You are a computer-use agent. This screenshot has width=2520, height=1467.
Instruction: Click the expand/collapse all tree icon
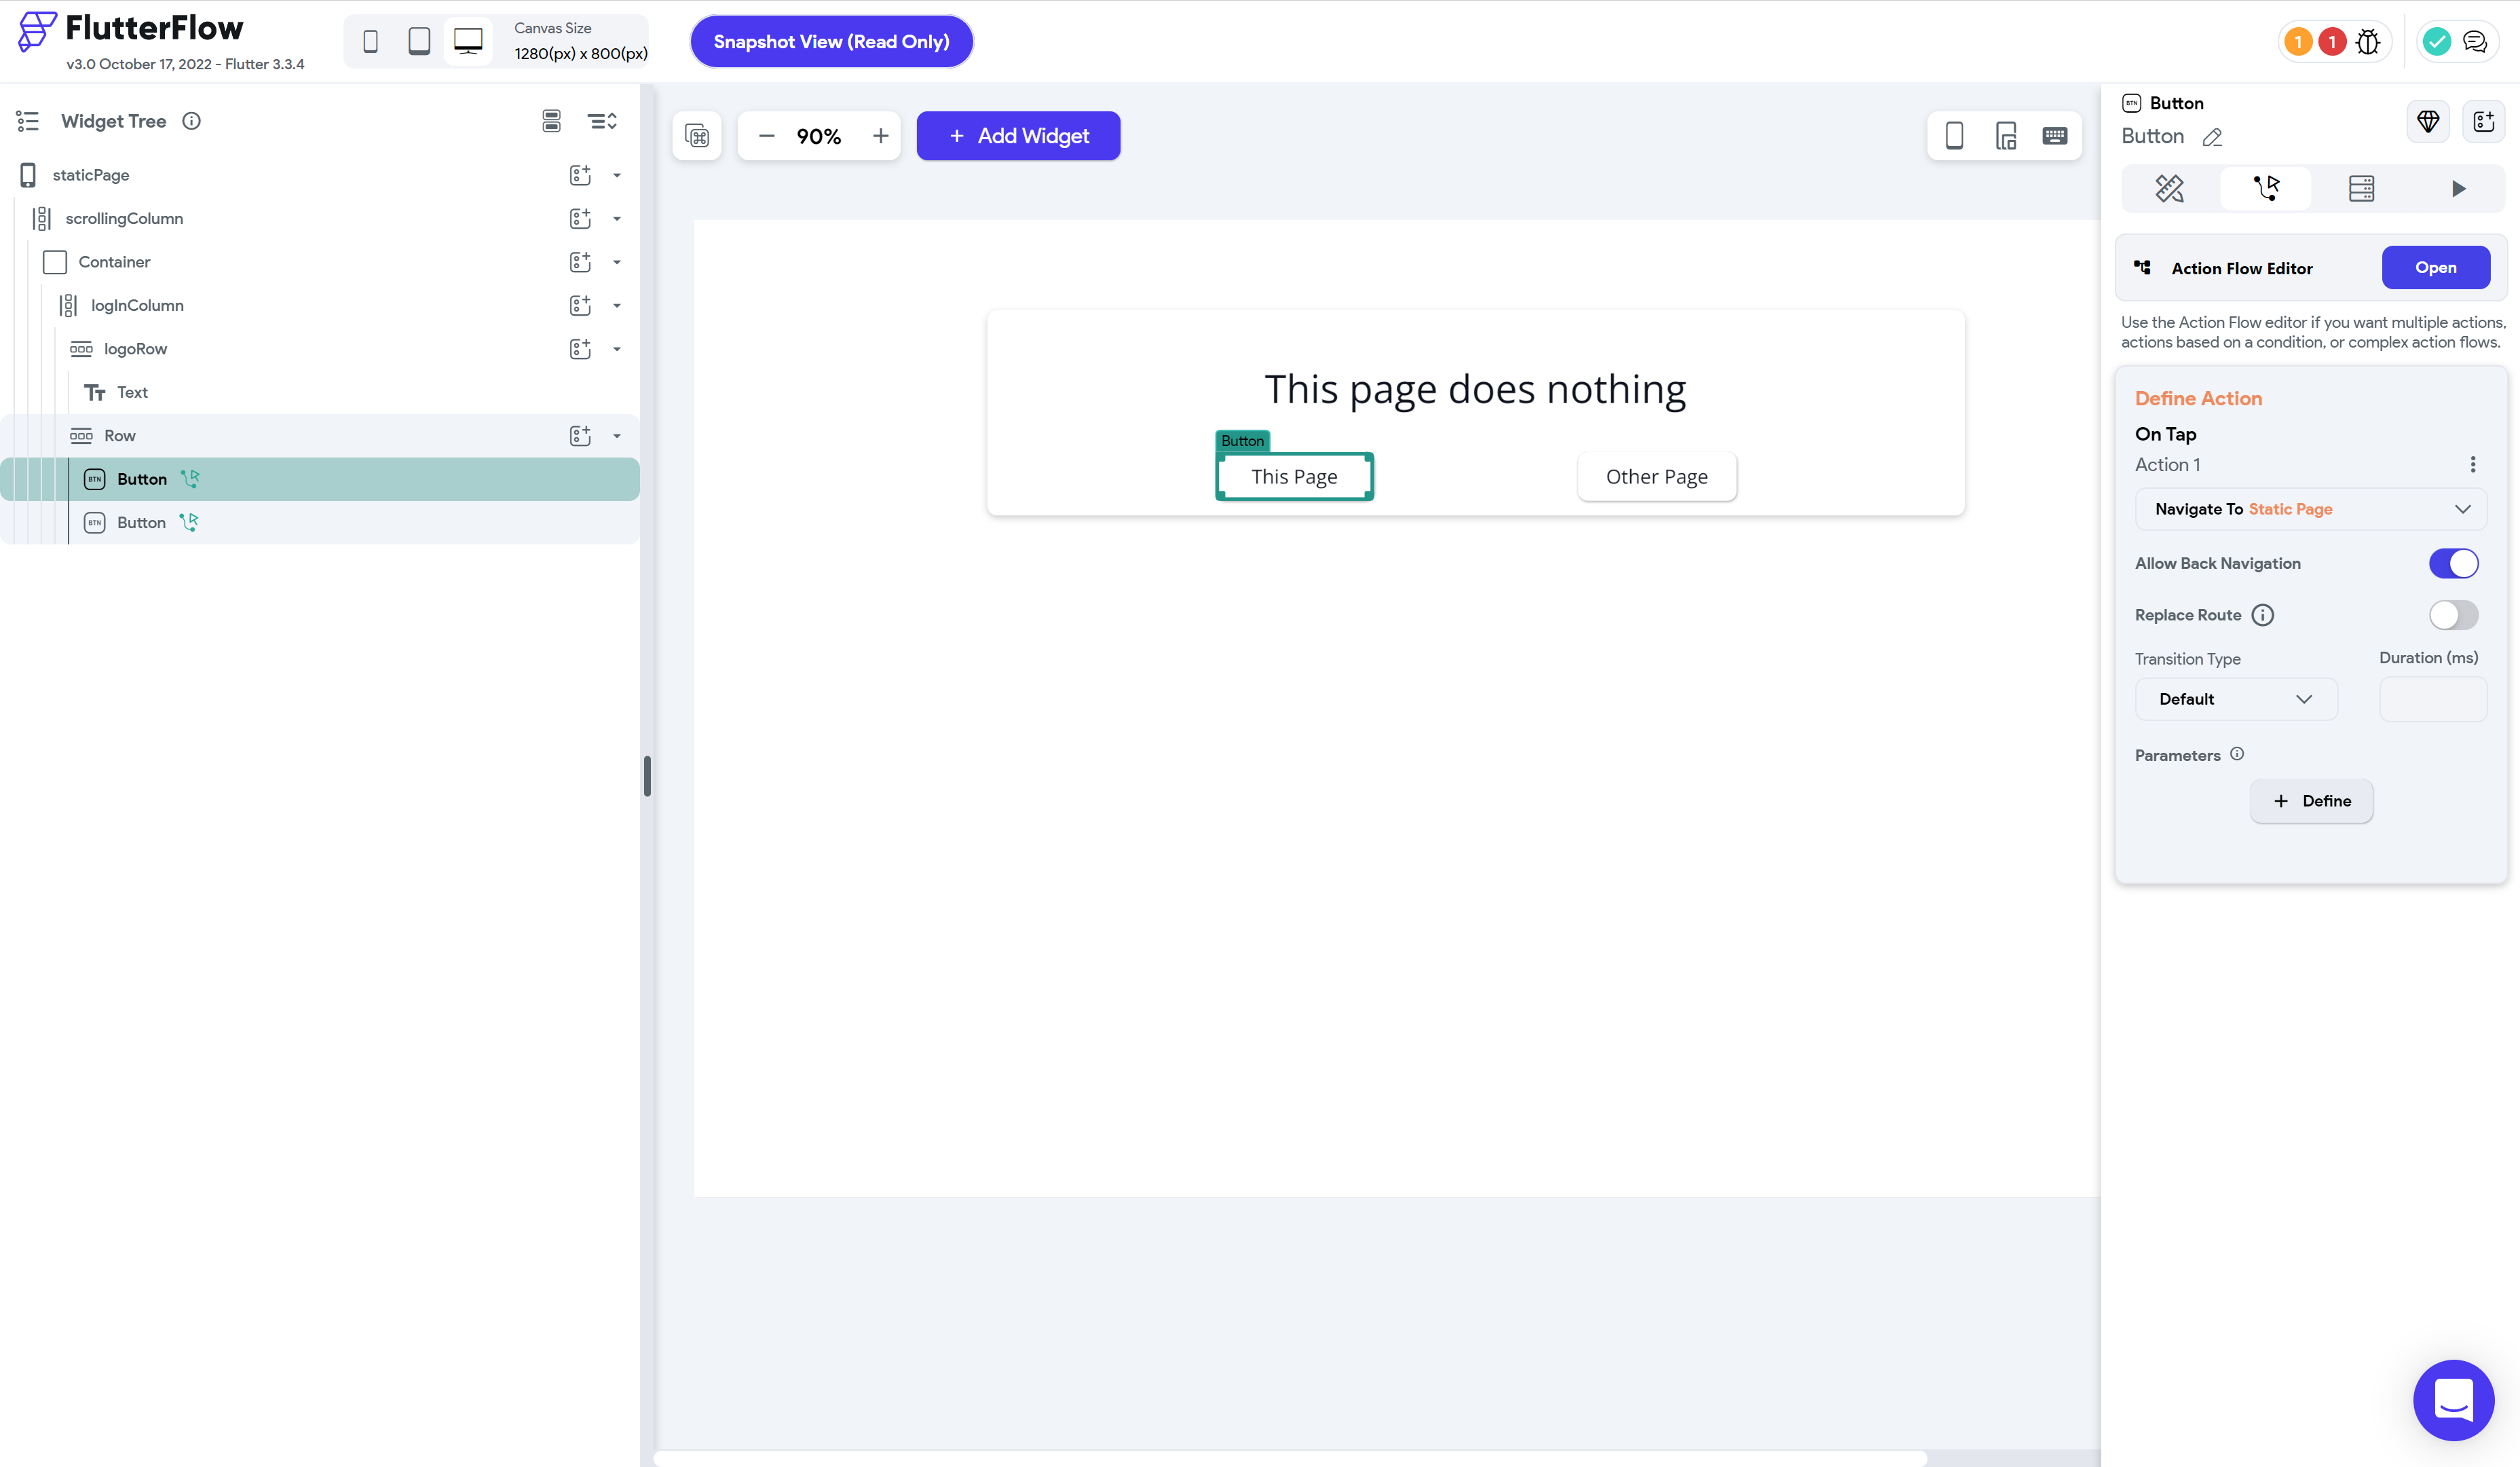pyautogui.click(x=602, y=121)
